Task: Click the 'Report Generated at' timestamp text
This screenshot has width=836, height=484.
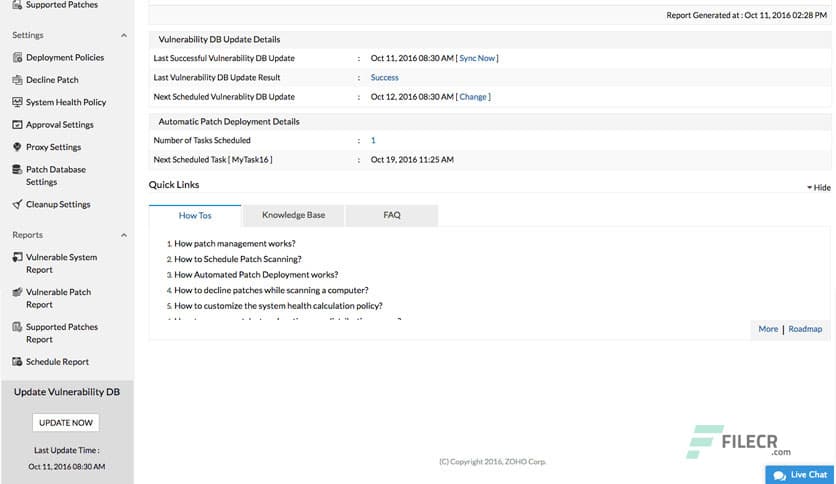Action: click(746, 15)
